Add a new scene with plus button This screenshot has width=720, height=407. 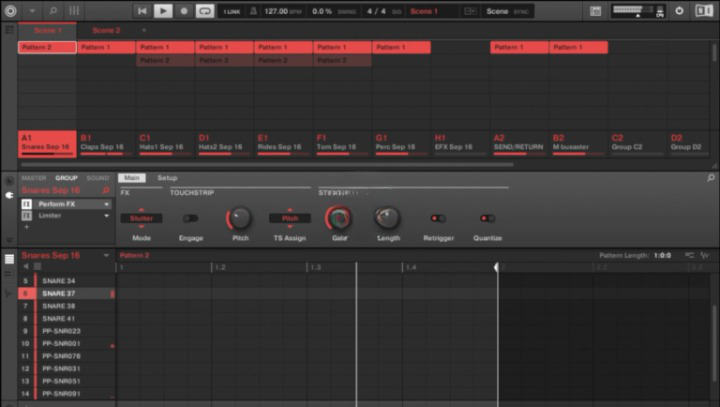pyautogui.click(x=144, y=30)
